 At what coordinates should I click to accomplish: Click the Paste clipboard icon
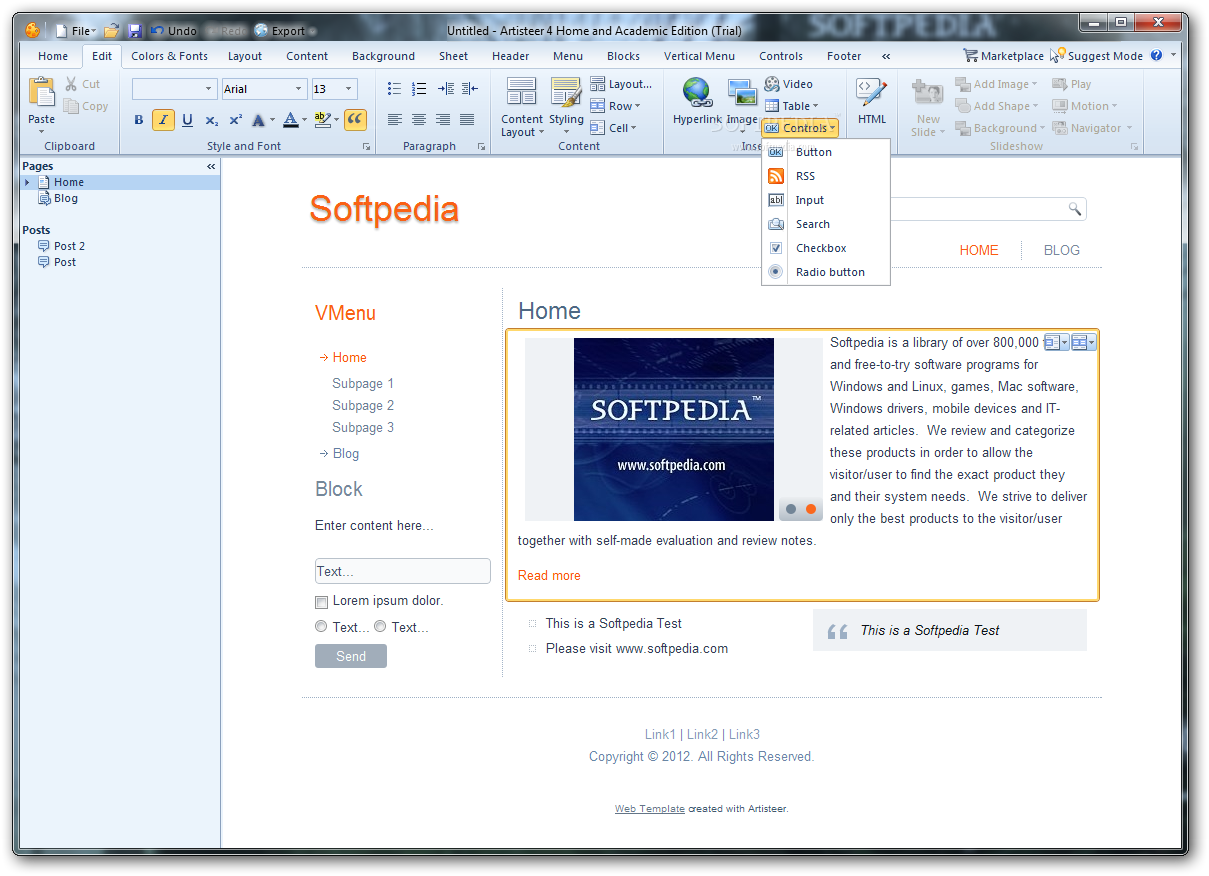(x=41, y=92)
